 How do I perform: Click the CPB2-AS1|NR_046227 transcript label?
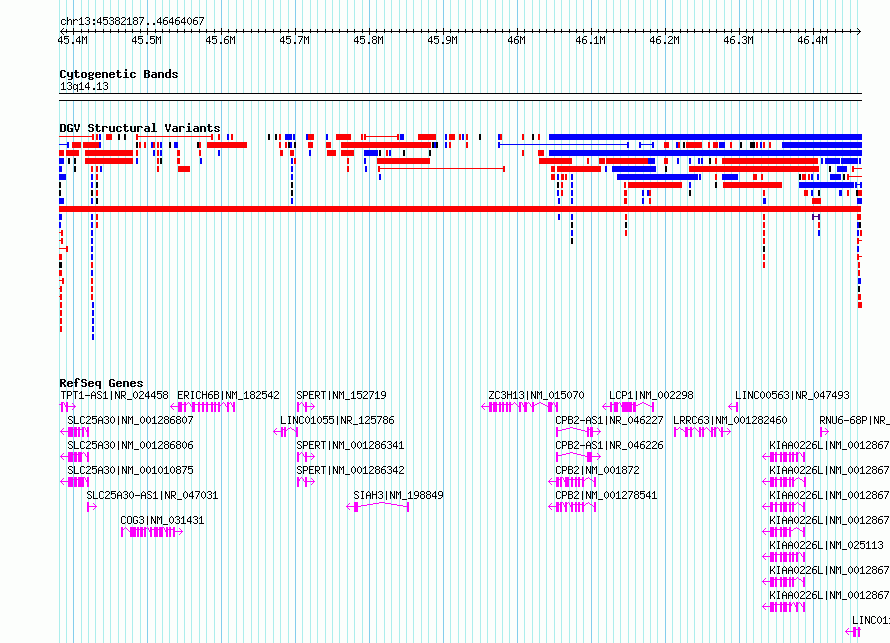609,421
